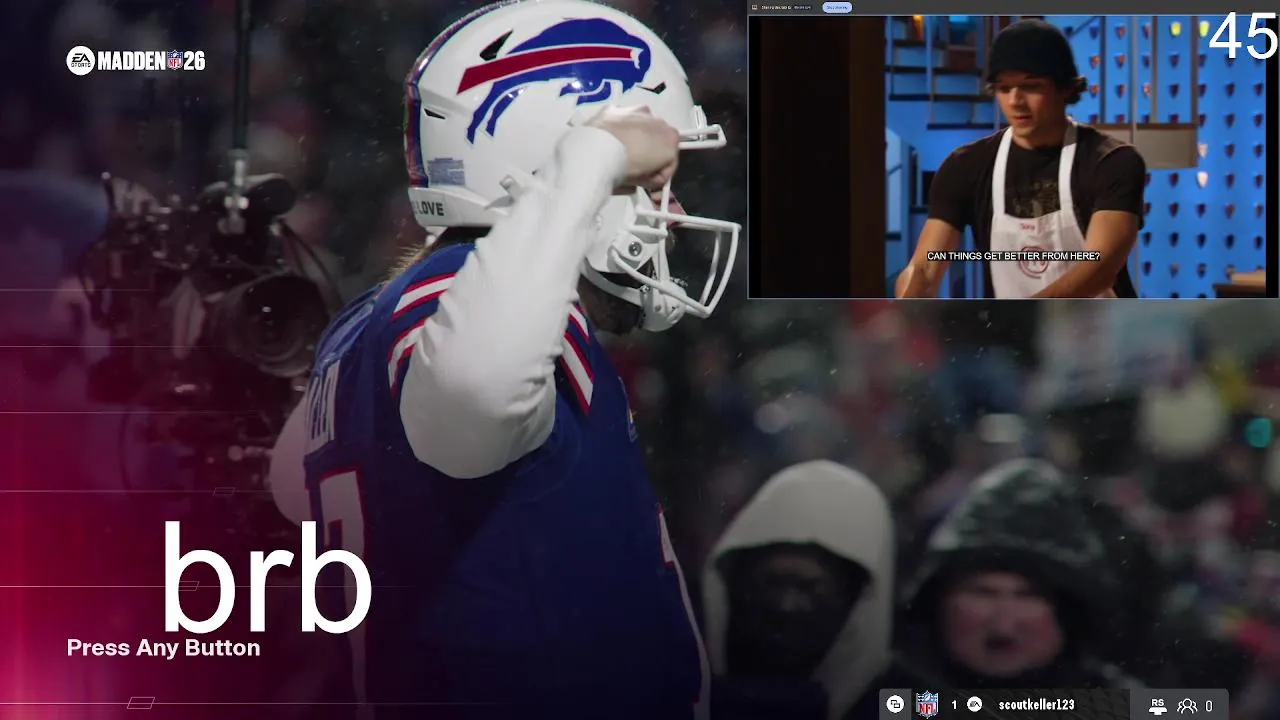This screenshot has height=720, width=1280.
Task: Click the blue stop sharing pill button
Action: (837, 7)
